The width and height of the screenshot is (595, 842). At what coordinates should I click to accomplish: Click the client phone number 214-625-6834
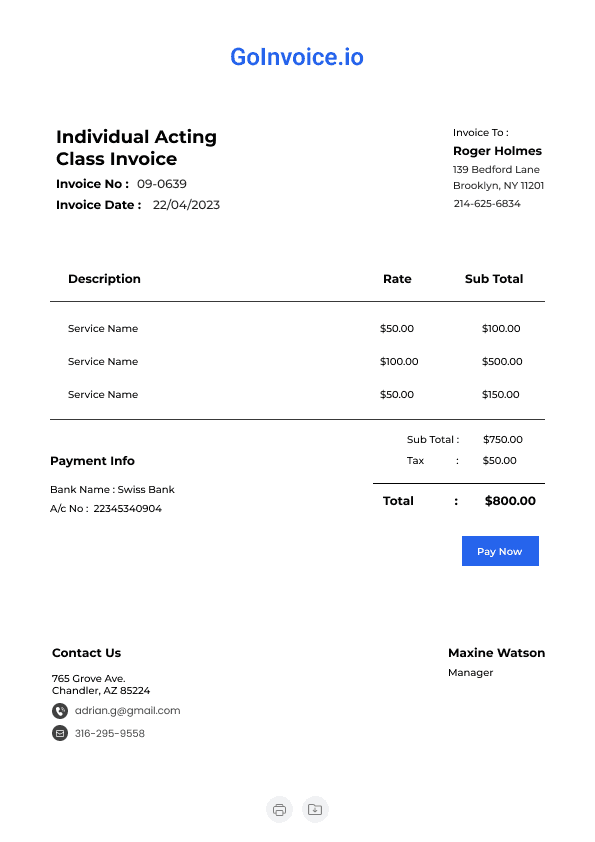pos(487,204)
